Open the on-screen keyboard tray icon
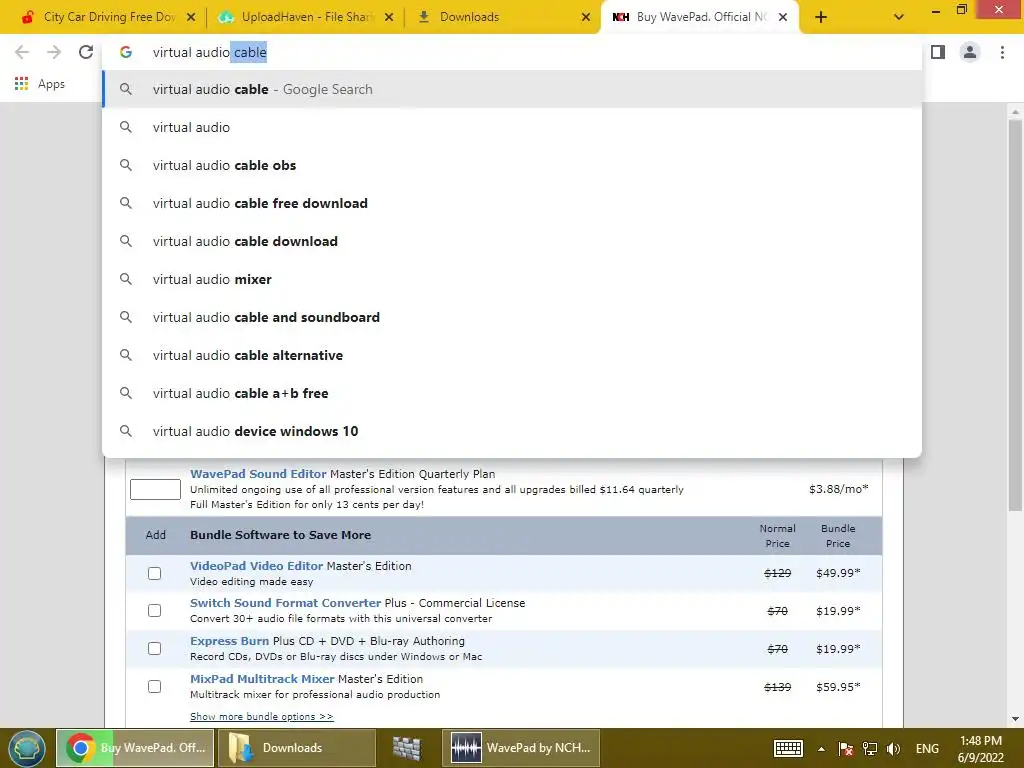The image size is (1024, 768). coord(788,748)
